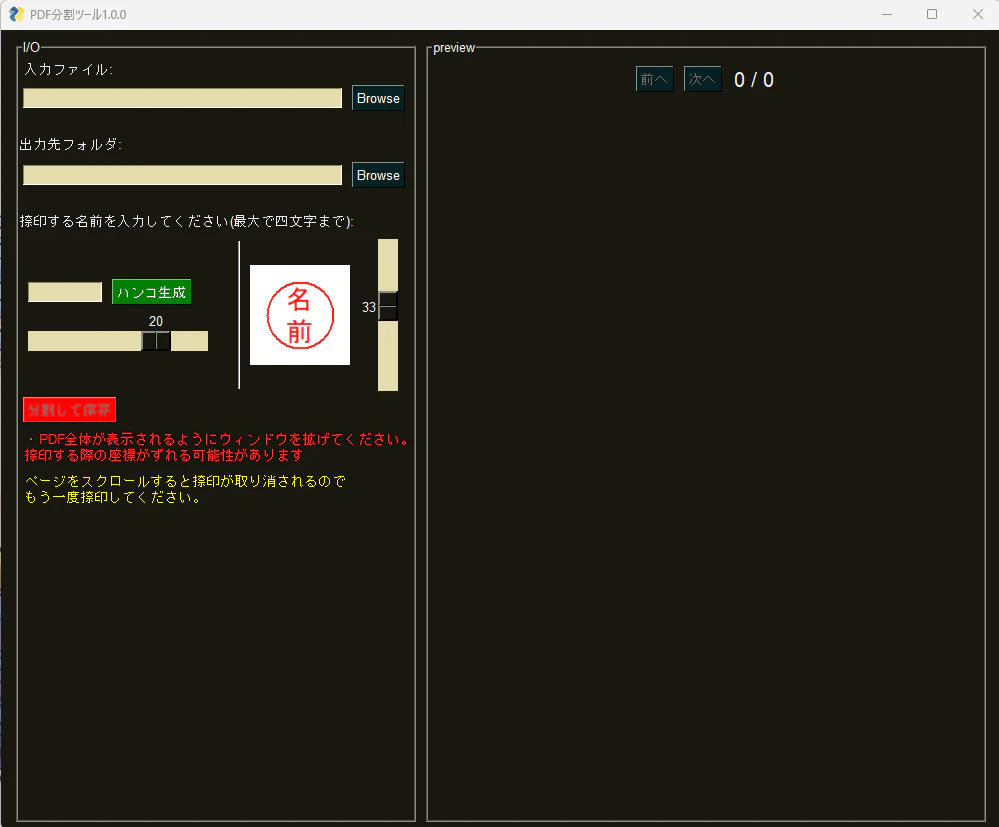Click the vertical slider handle at 33
The height and width of the screenshot is (827, 999).
click(x=388, y=306)
